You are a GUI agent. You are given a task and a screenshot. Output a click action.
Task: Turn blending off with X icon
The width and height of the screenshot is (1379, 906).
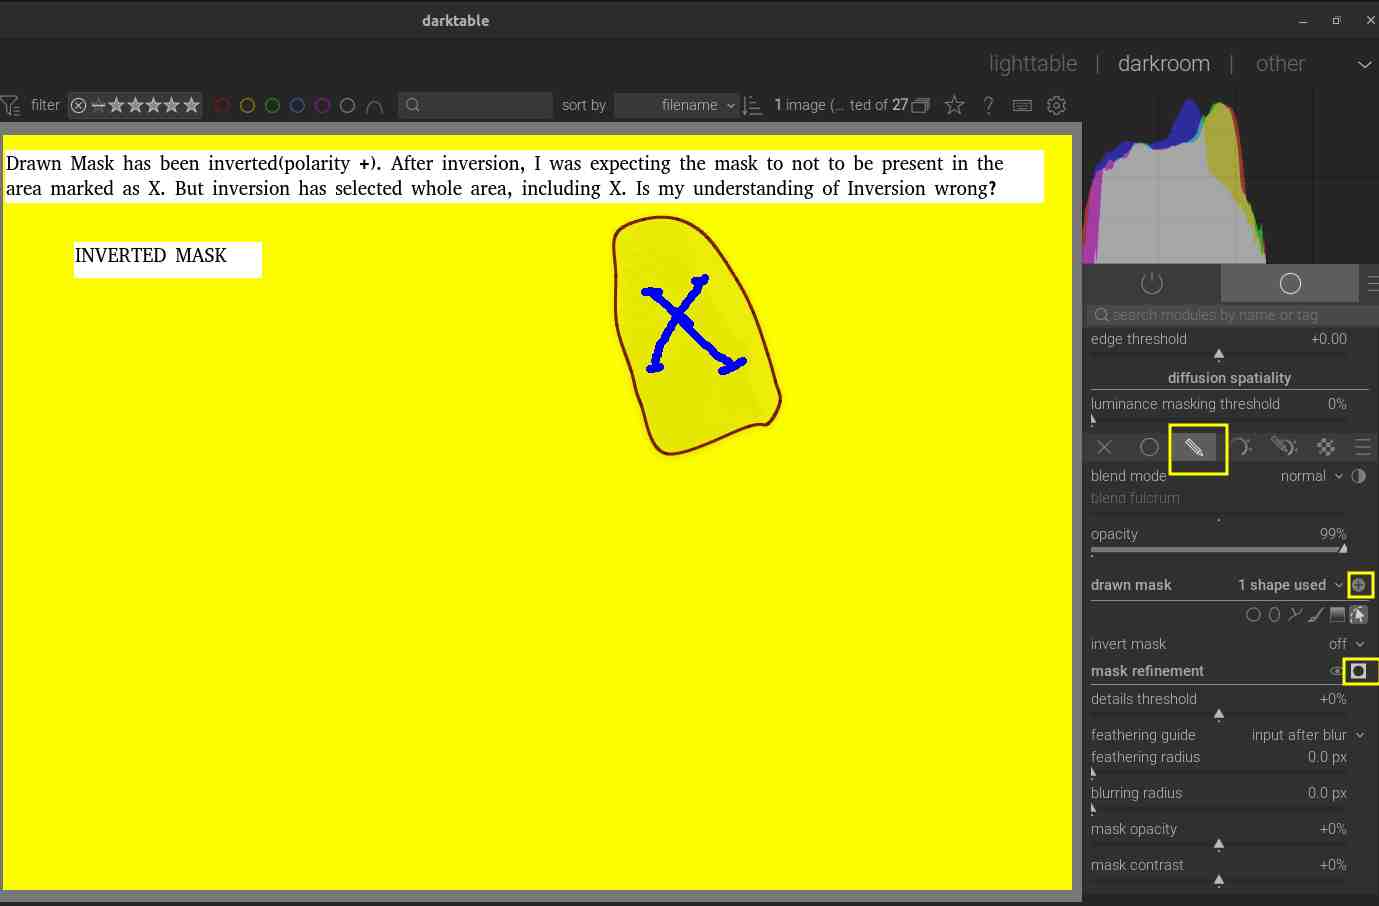tap(1104, 447)
